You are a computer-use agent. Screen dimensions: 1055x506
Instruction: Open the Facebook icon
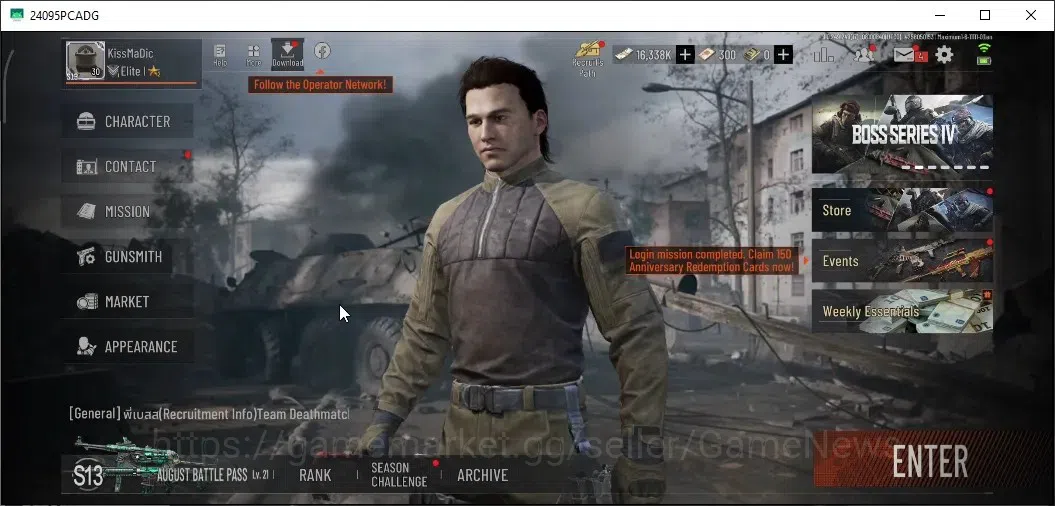(x=322, y=50)
